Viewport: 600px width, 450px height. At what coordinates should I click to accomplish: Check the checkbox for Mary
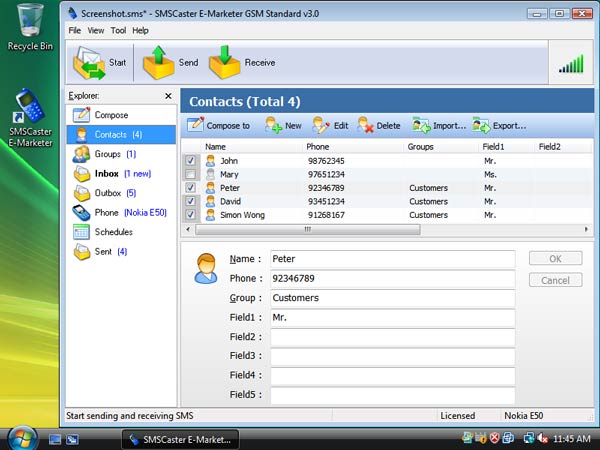tap(190, 174)
